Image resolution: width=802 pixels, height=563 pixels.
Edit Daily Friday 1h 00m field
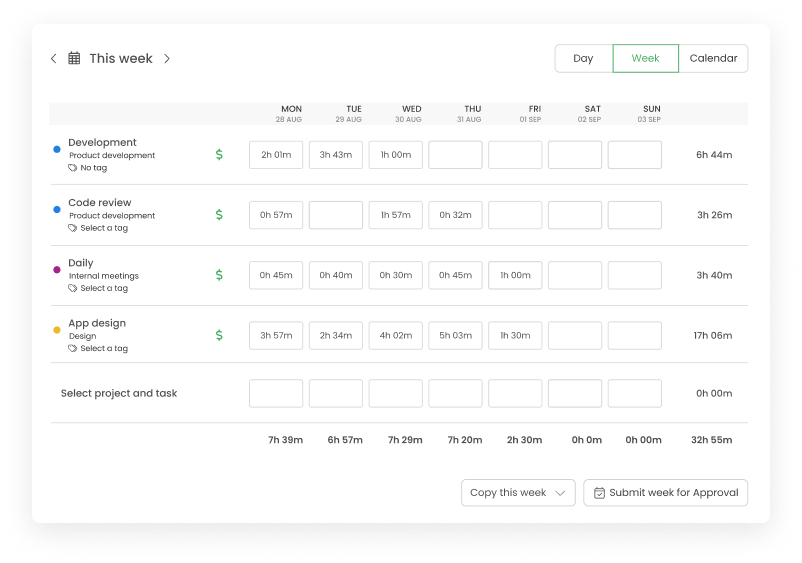[515, 275]
